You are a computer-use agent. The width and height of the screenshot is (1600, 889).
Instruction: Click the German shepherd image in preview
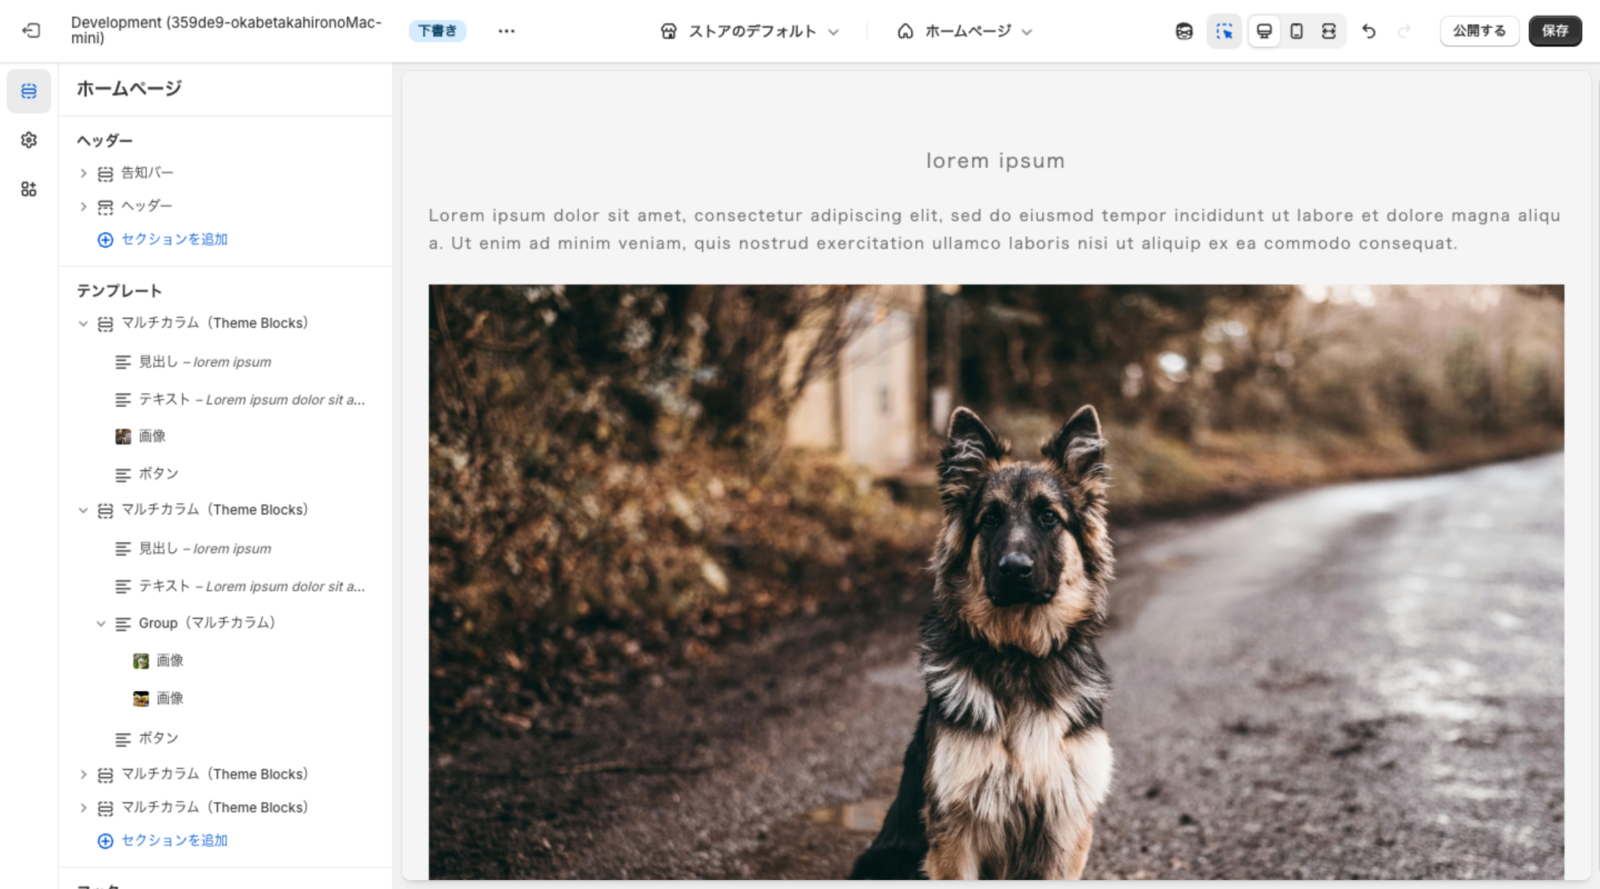point(996,582)
